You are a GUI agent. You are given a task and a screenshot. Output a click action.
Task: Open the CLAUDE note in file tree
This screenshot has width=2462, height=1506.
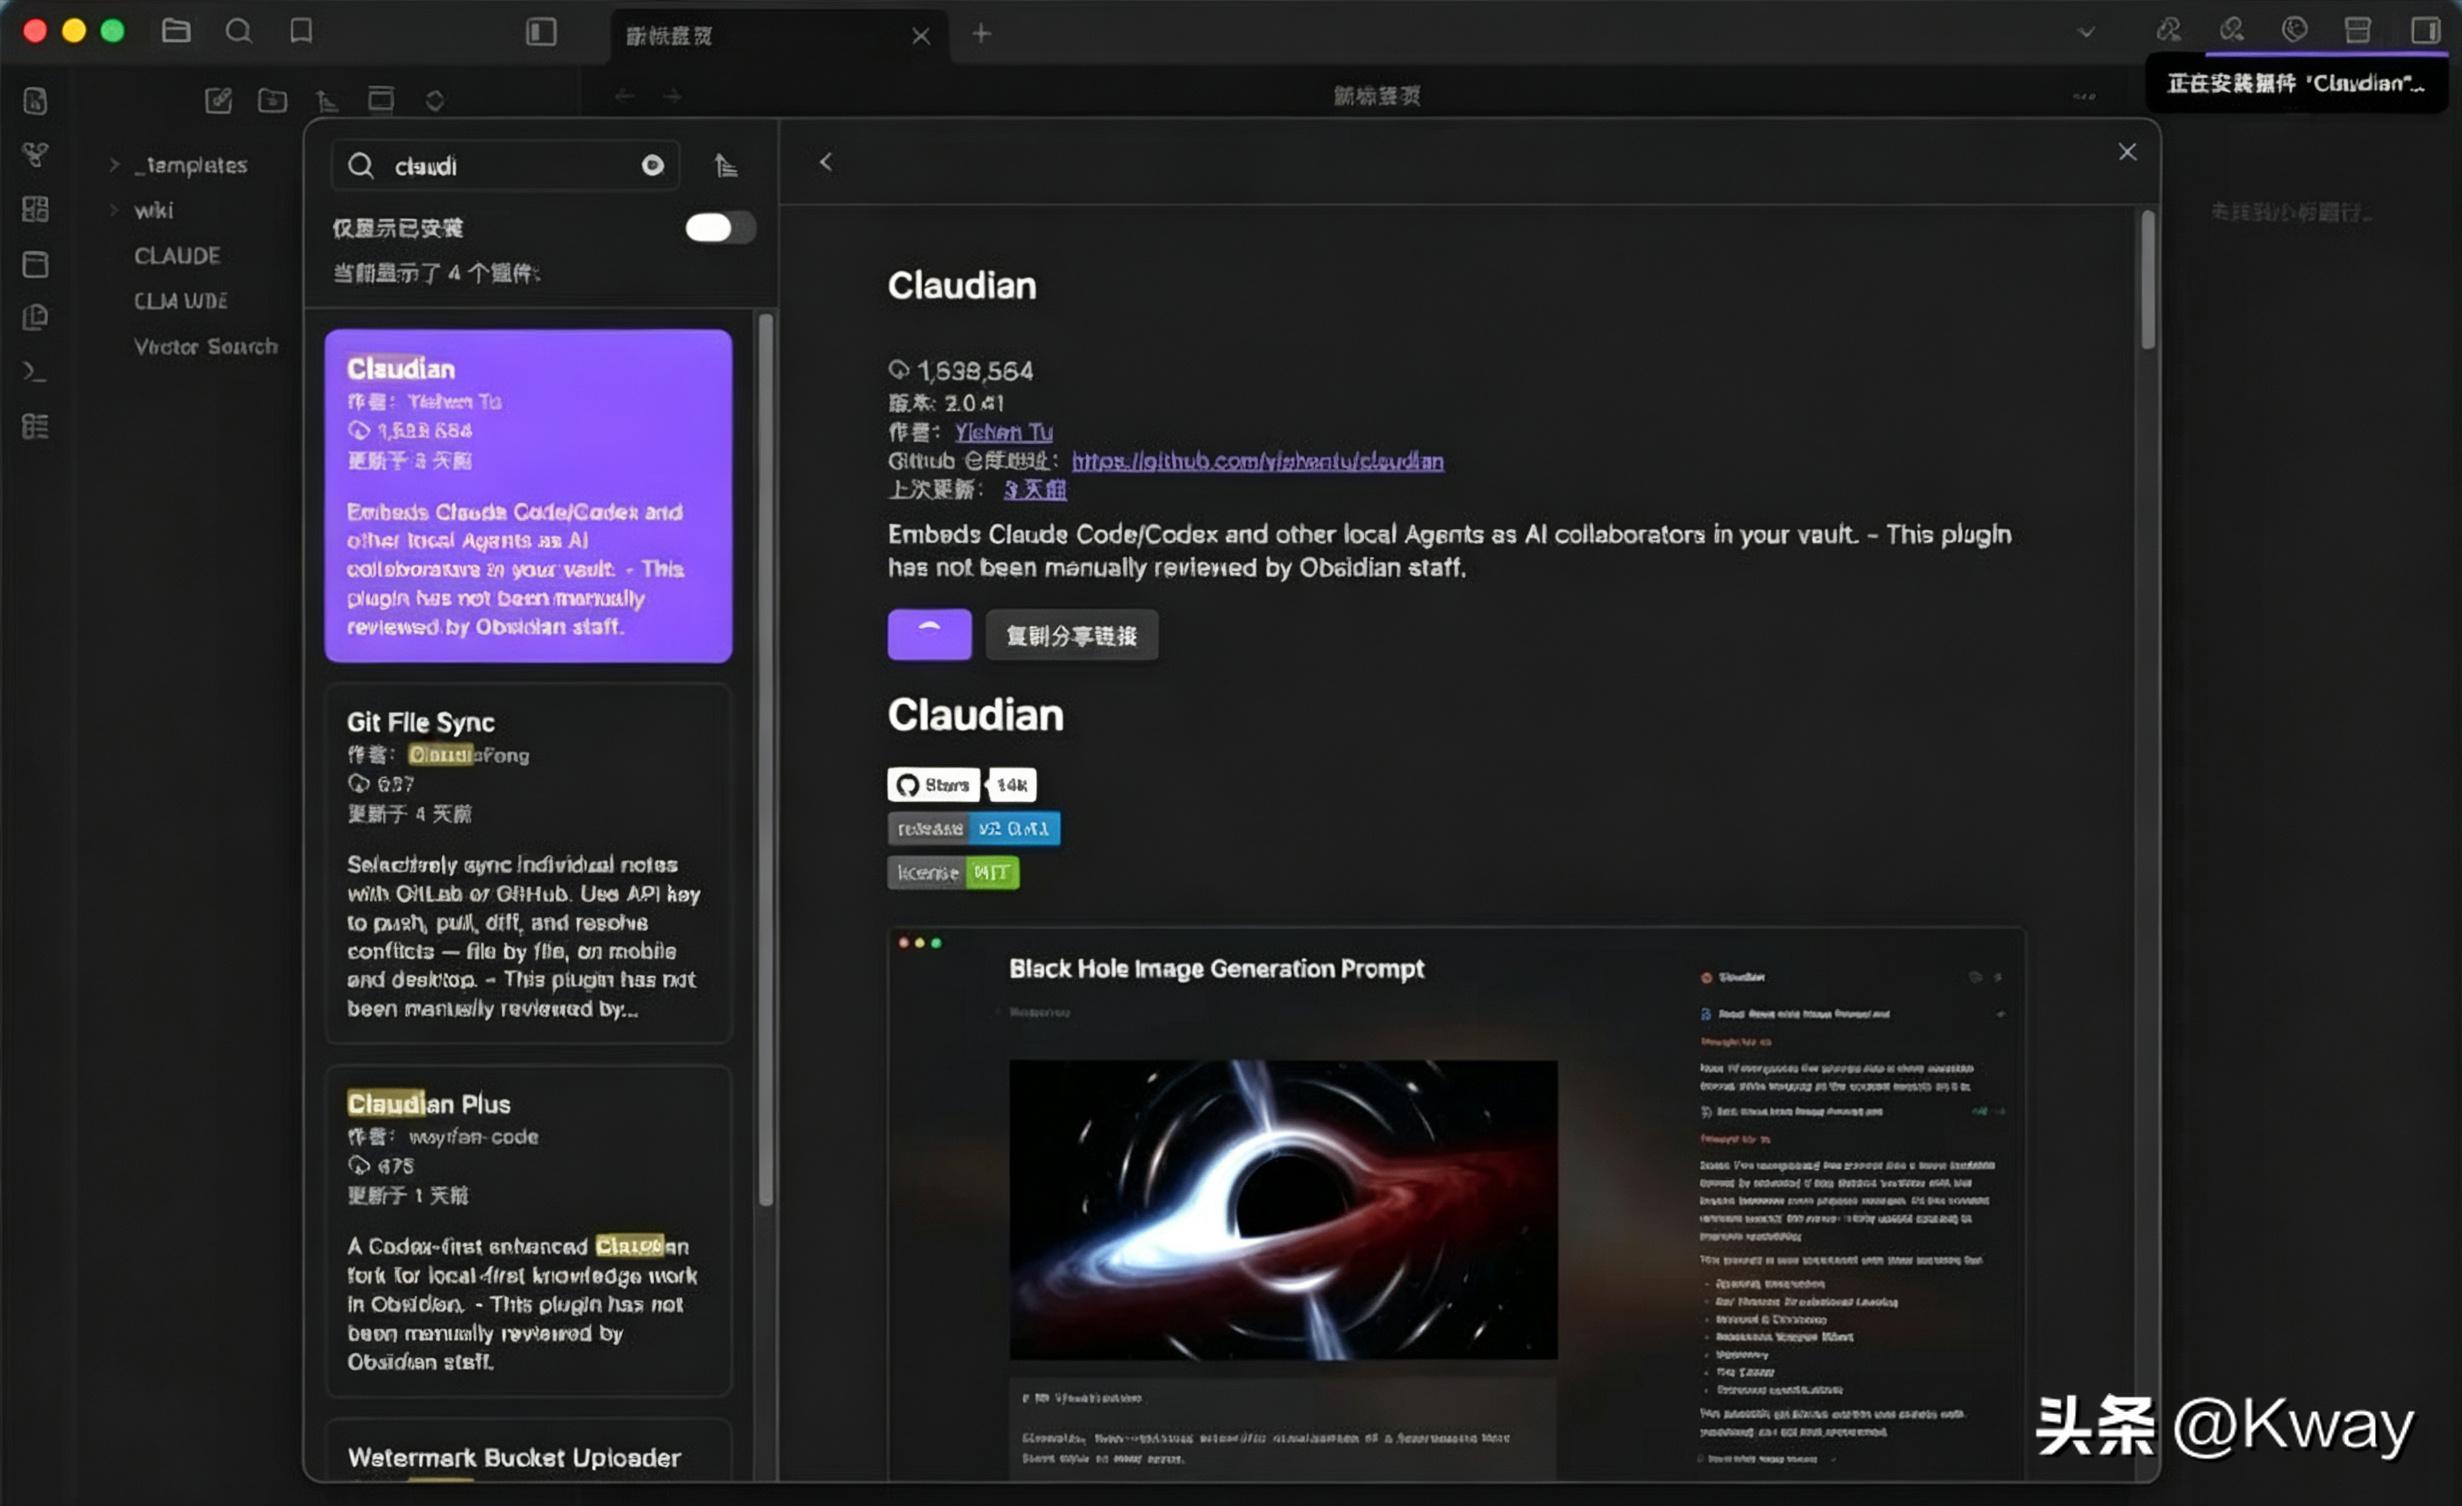coord(177,256)
